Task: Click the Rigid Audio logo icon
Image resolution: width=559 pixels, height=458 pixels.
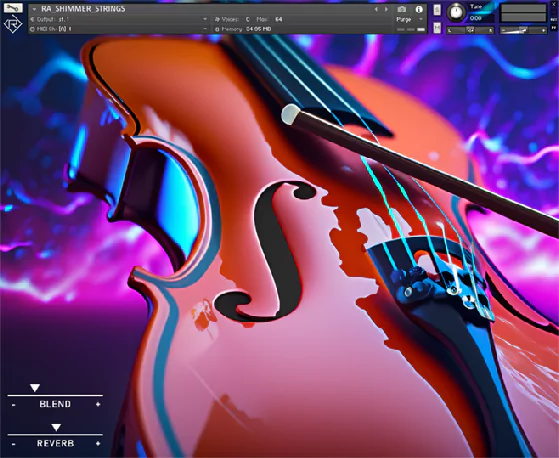Action: [13, 24]
